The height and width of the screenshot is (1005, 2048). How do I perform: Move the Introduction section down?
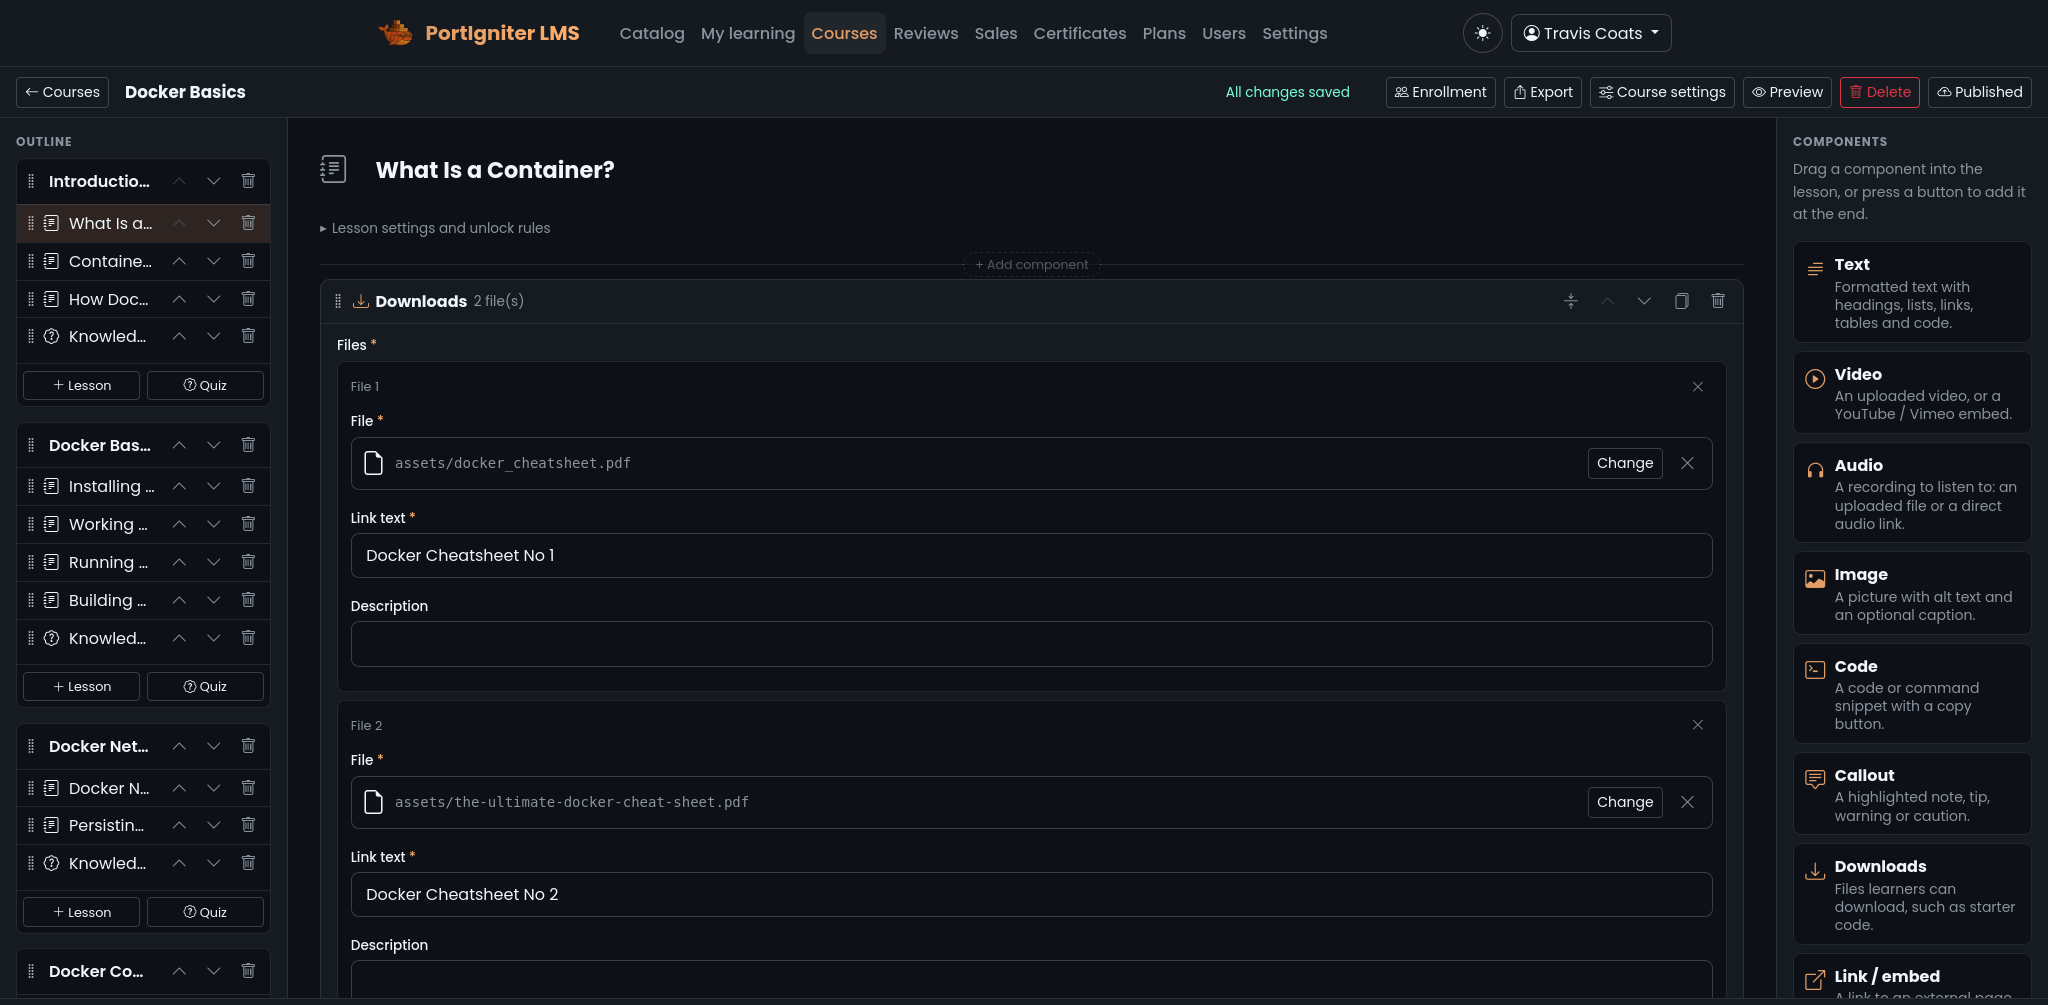(213, 181)
